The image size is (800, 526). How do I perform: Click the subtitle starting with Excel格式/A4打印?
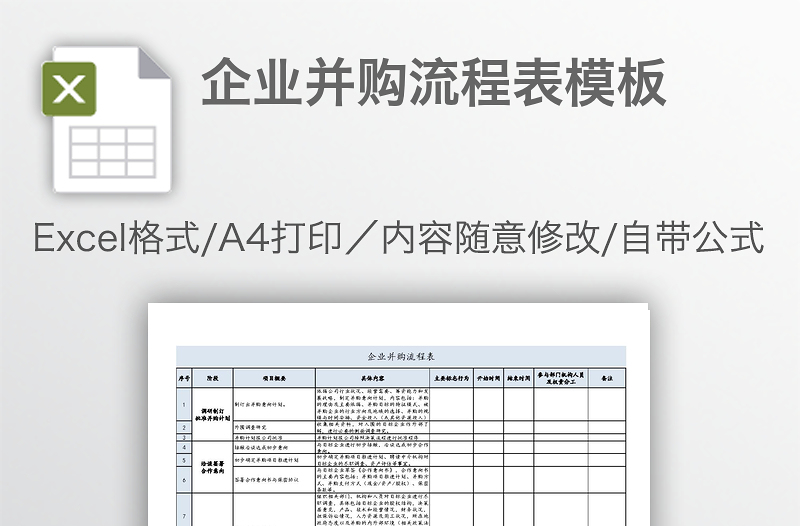pyautogui.click(x=399, y=237)
